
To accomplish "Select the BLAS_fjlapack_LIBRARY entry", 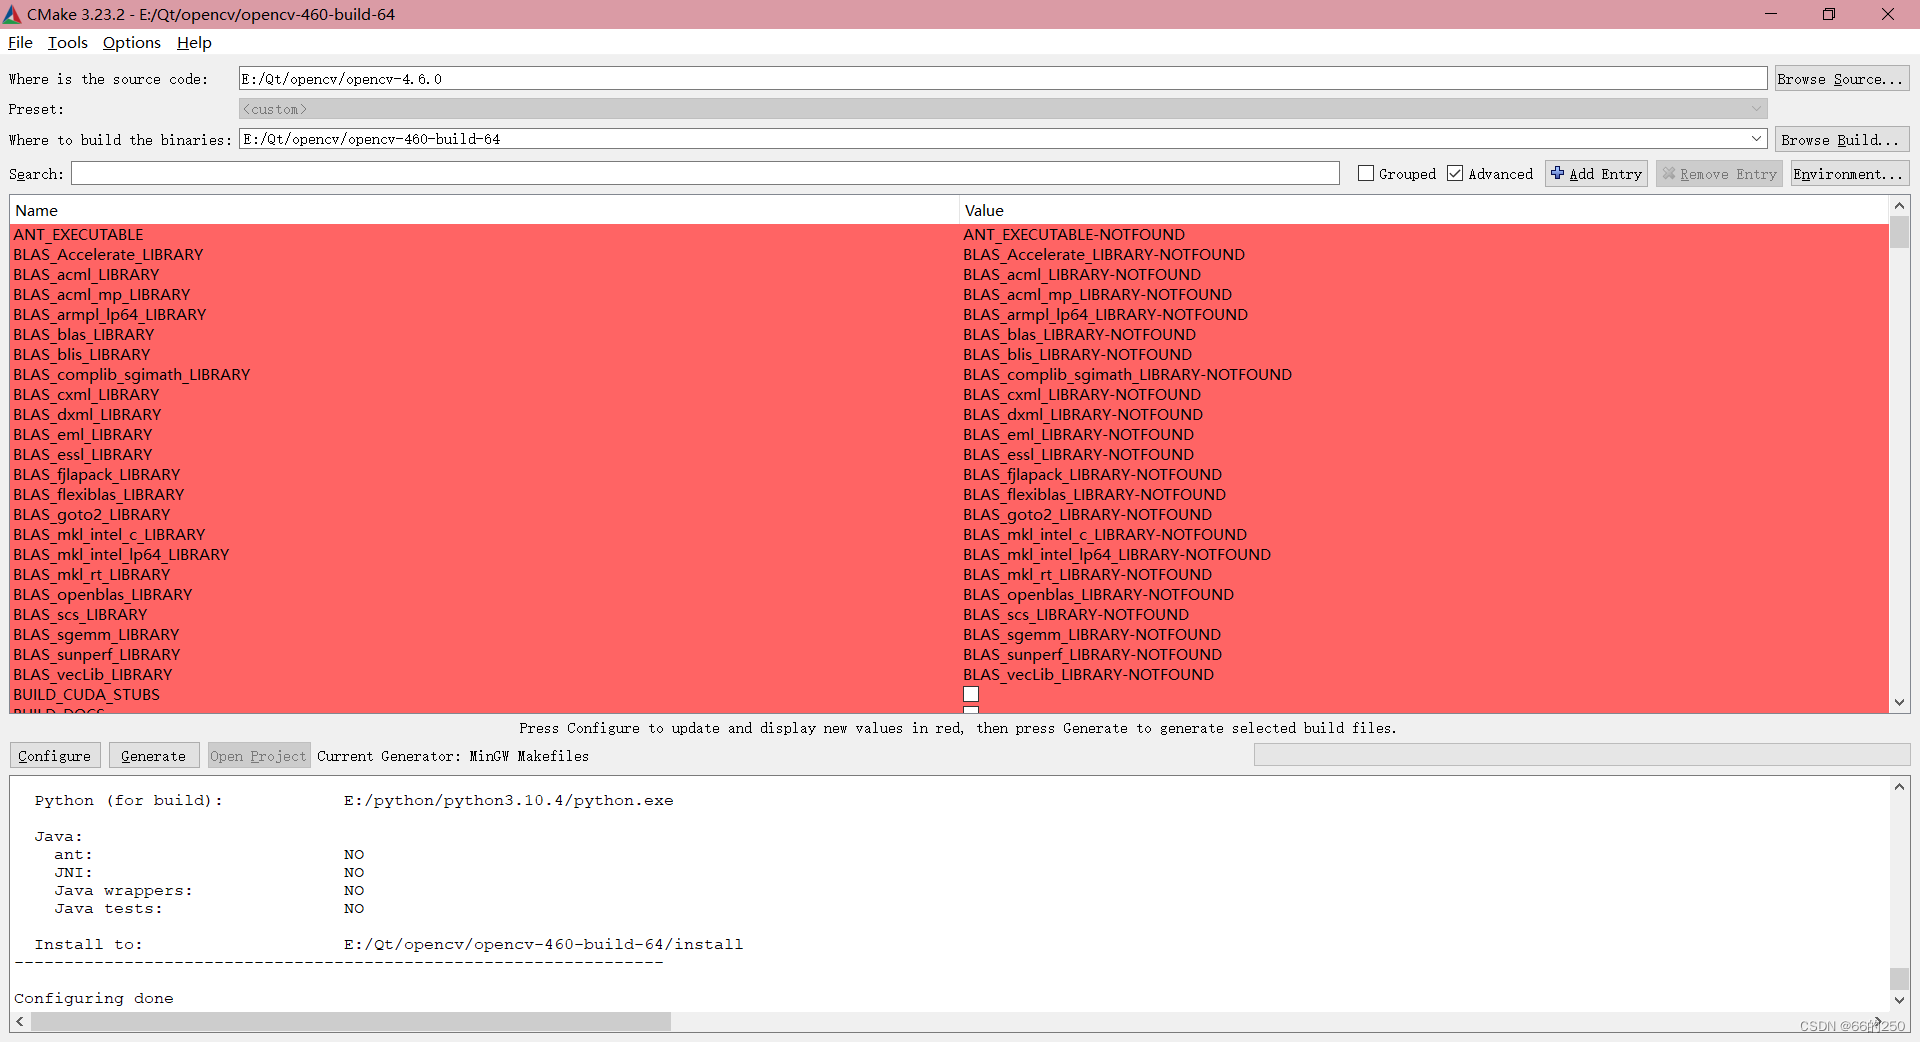I will tap(97, 474).
